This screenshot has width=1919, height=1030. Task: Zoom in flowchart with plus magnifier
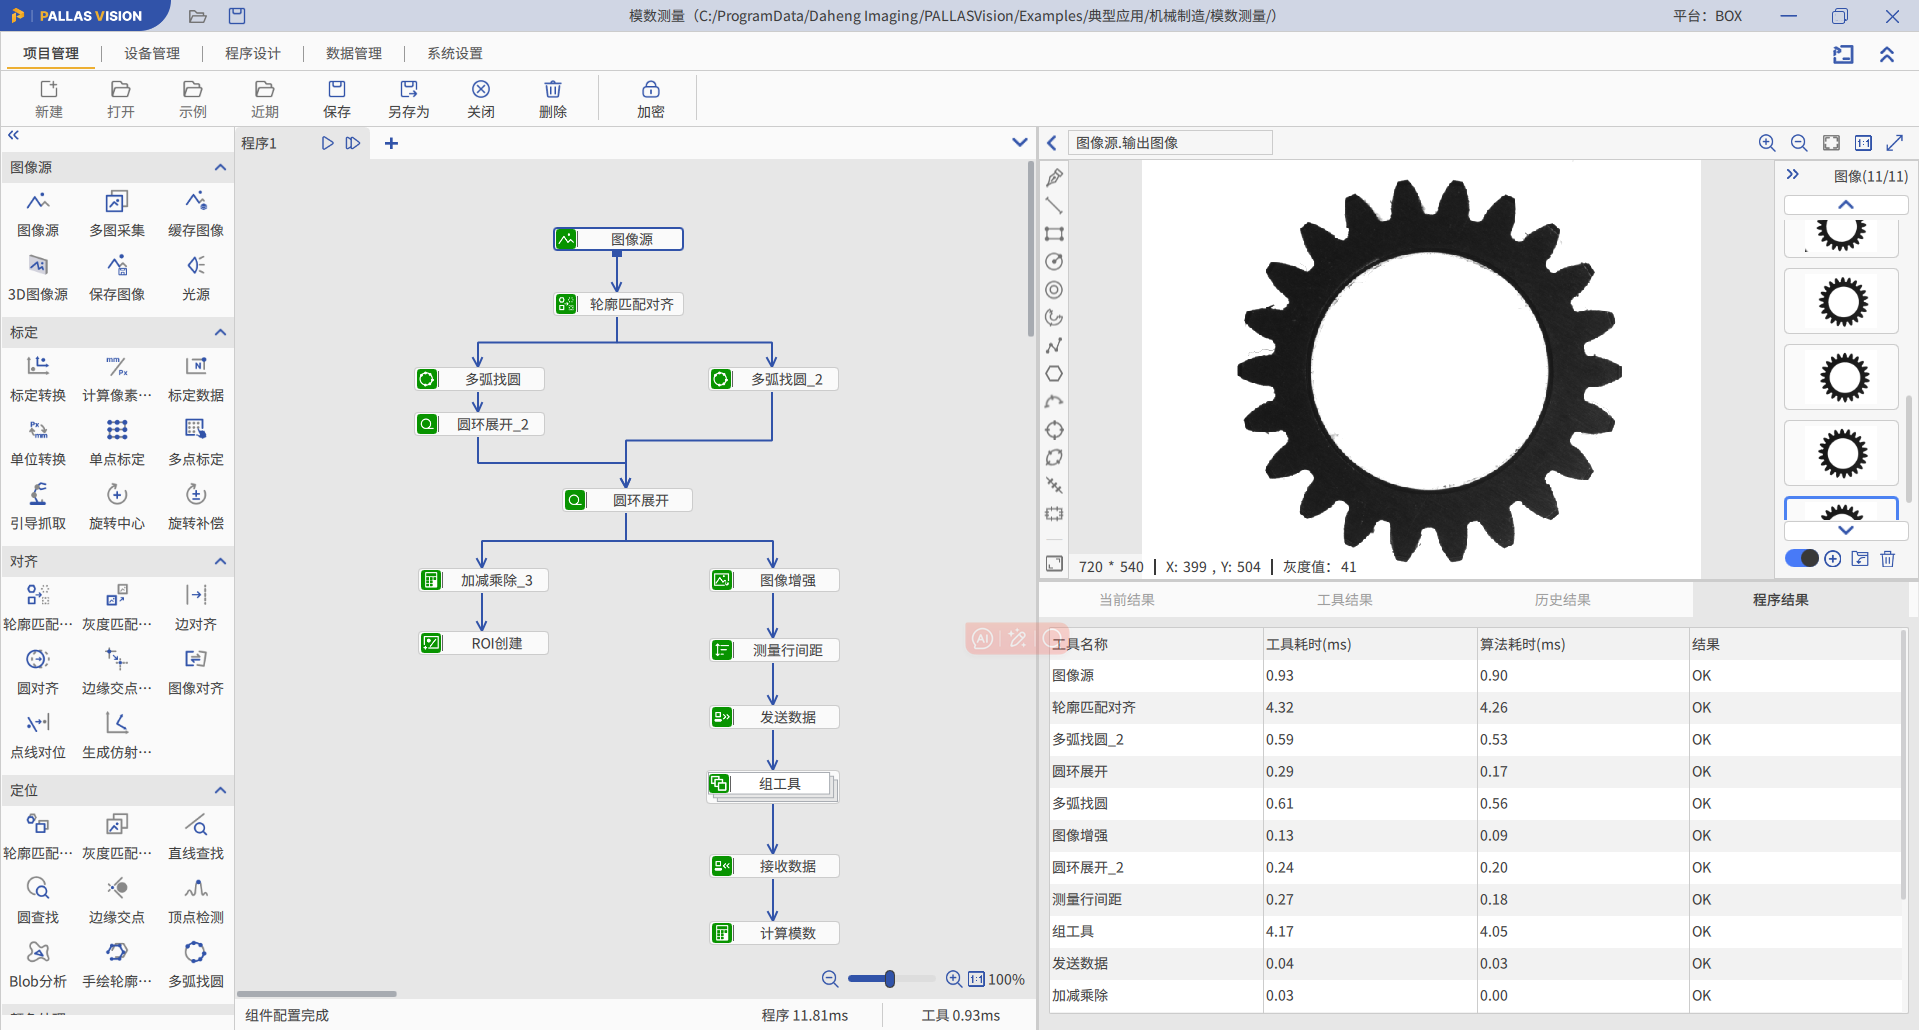click(954, 979)
